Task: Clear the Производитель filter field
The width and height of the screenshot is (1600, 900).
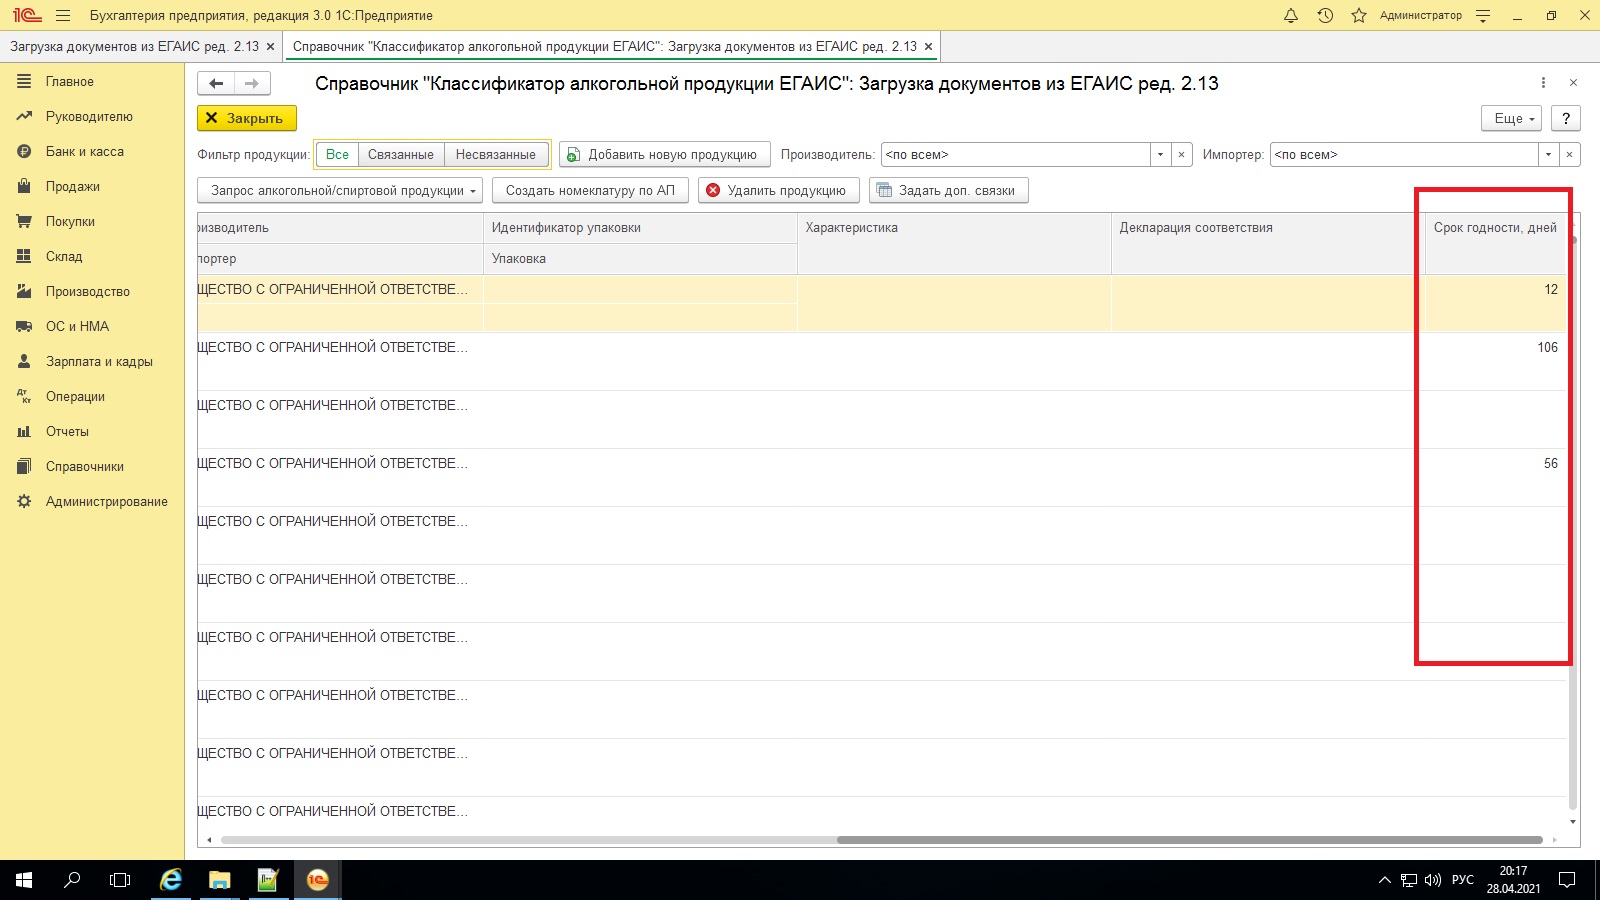Action: tap(1182, 155)
